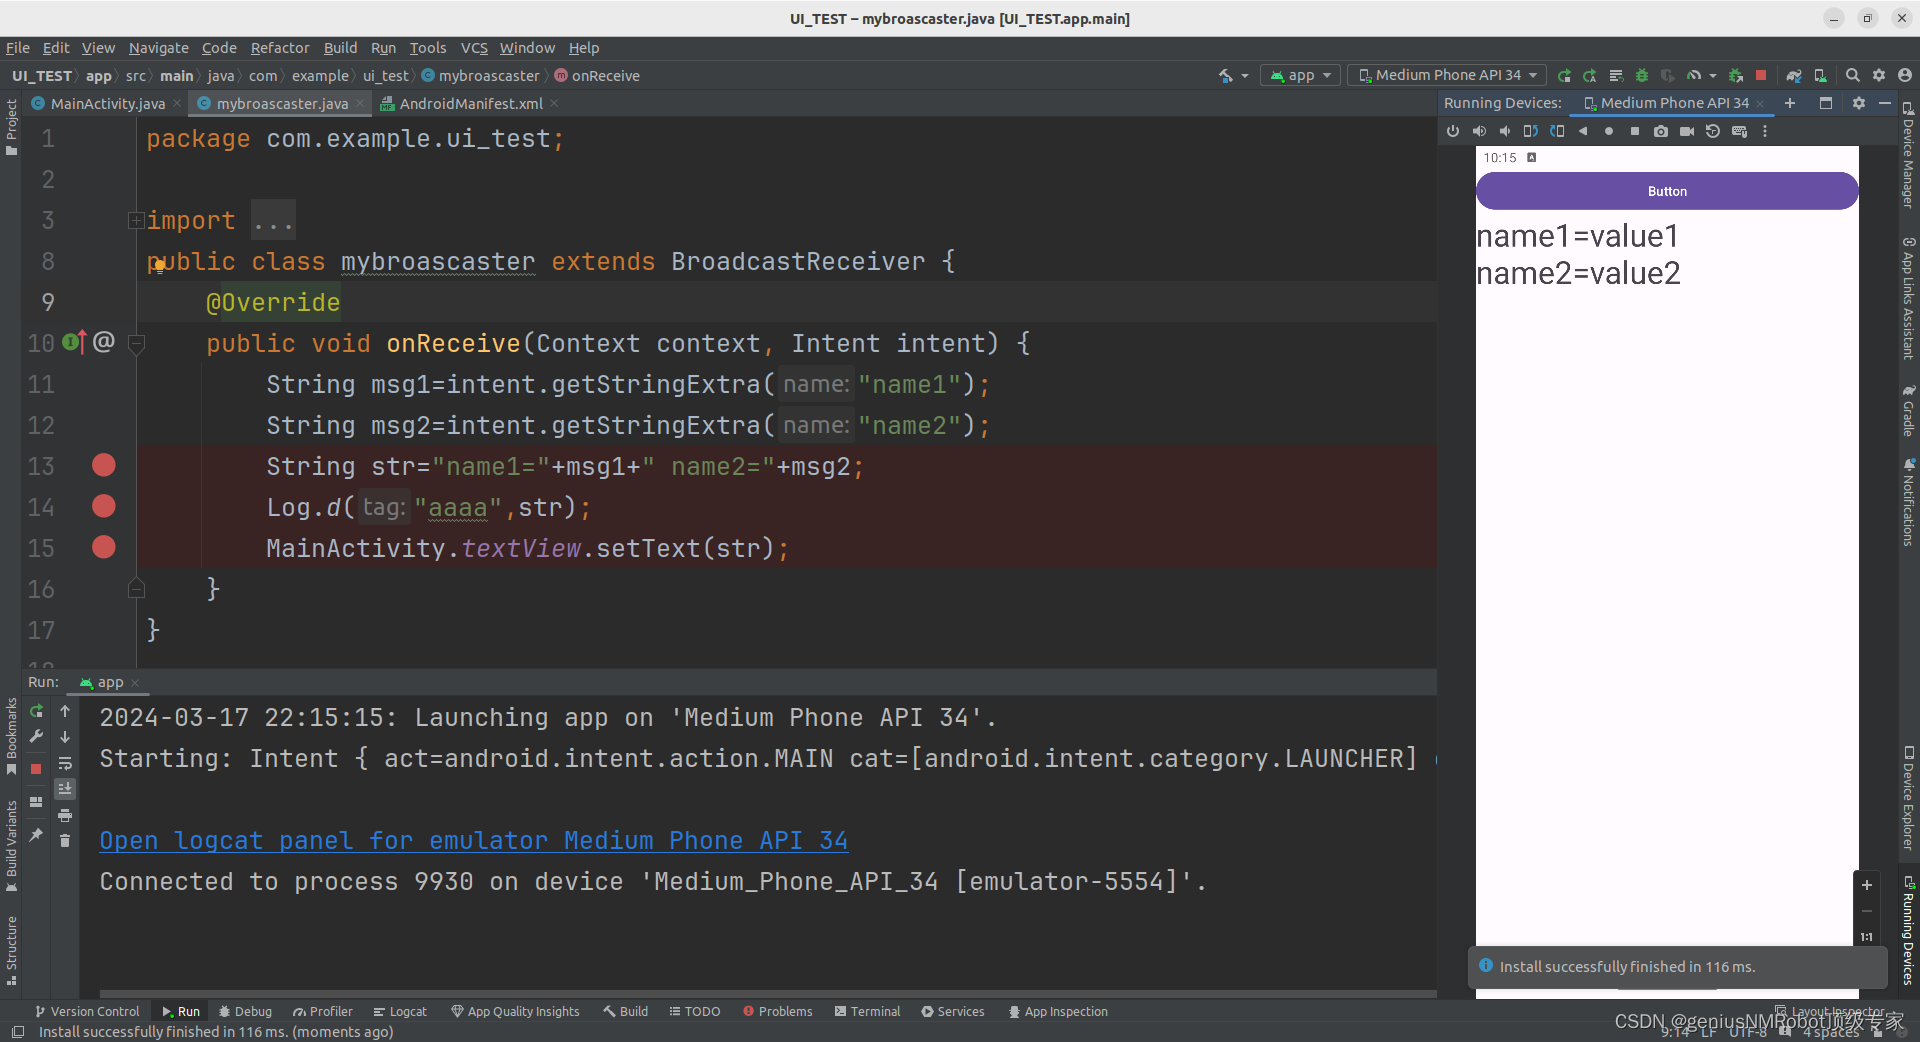Rotate emulator right icon

(1557, 132)
